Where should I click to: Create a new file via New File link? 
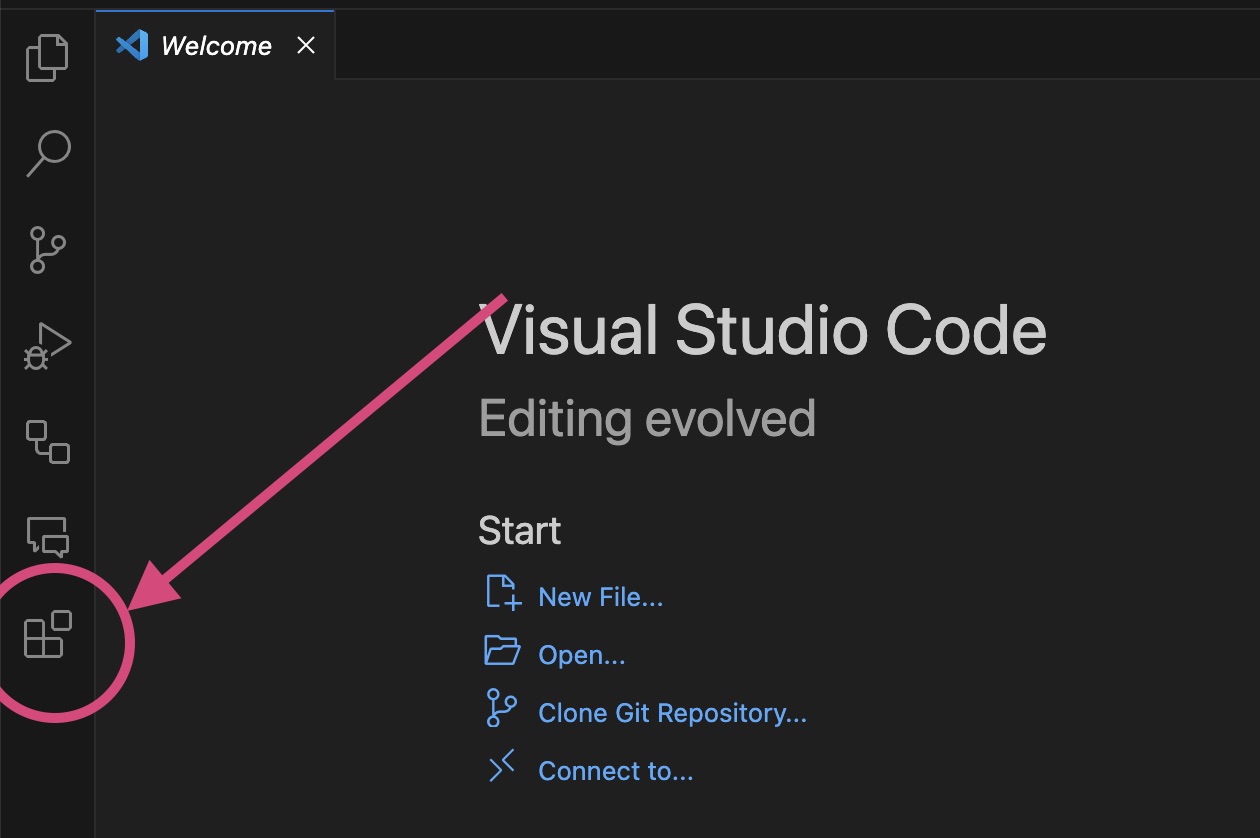pyautogui.click(x=601, y=597)
